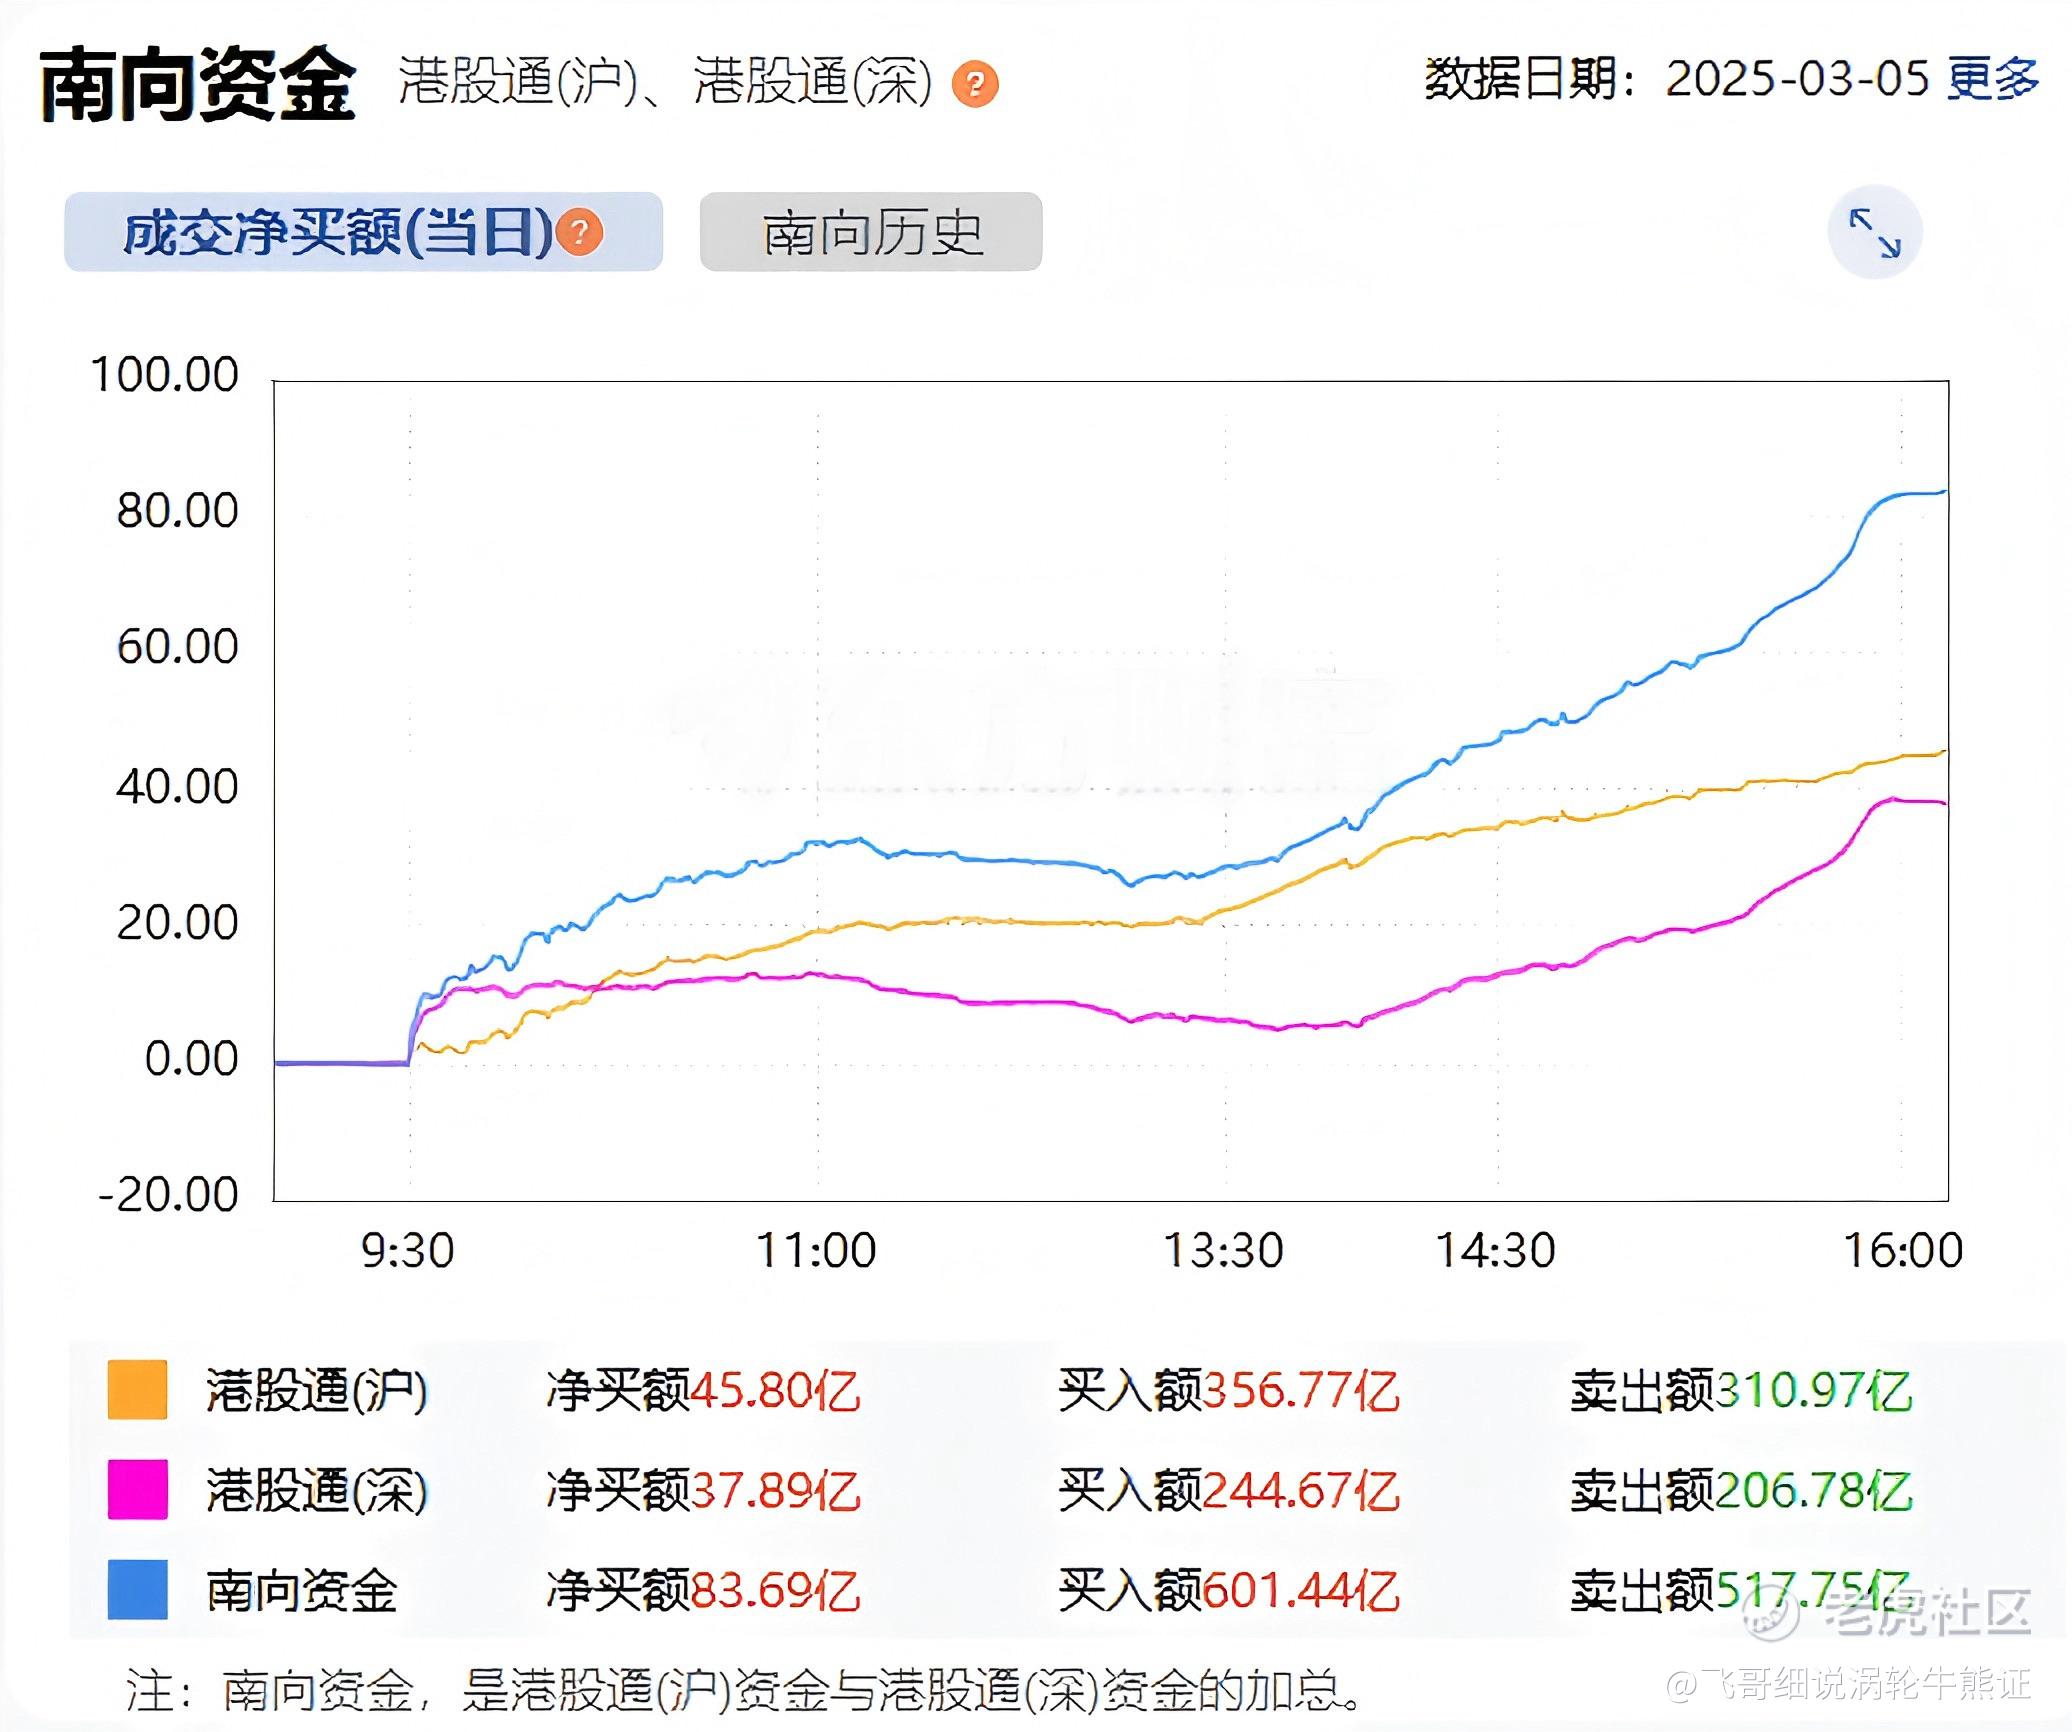The width and height of the screenshot is (2072, 1732).
Task: Switch to the 南向历史 tab
Action: tap(871, 233)
